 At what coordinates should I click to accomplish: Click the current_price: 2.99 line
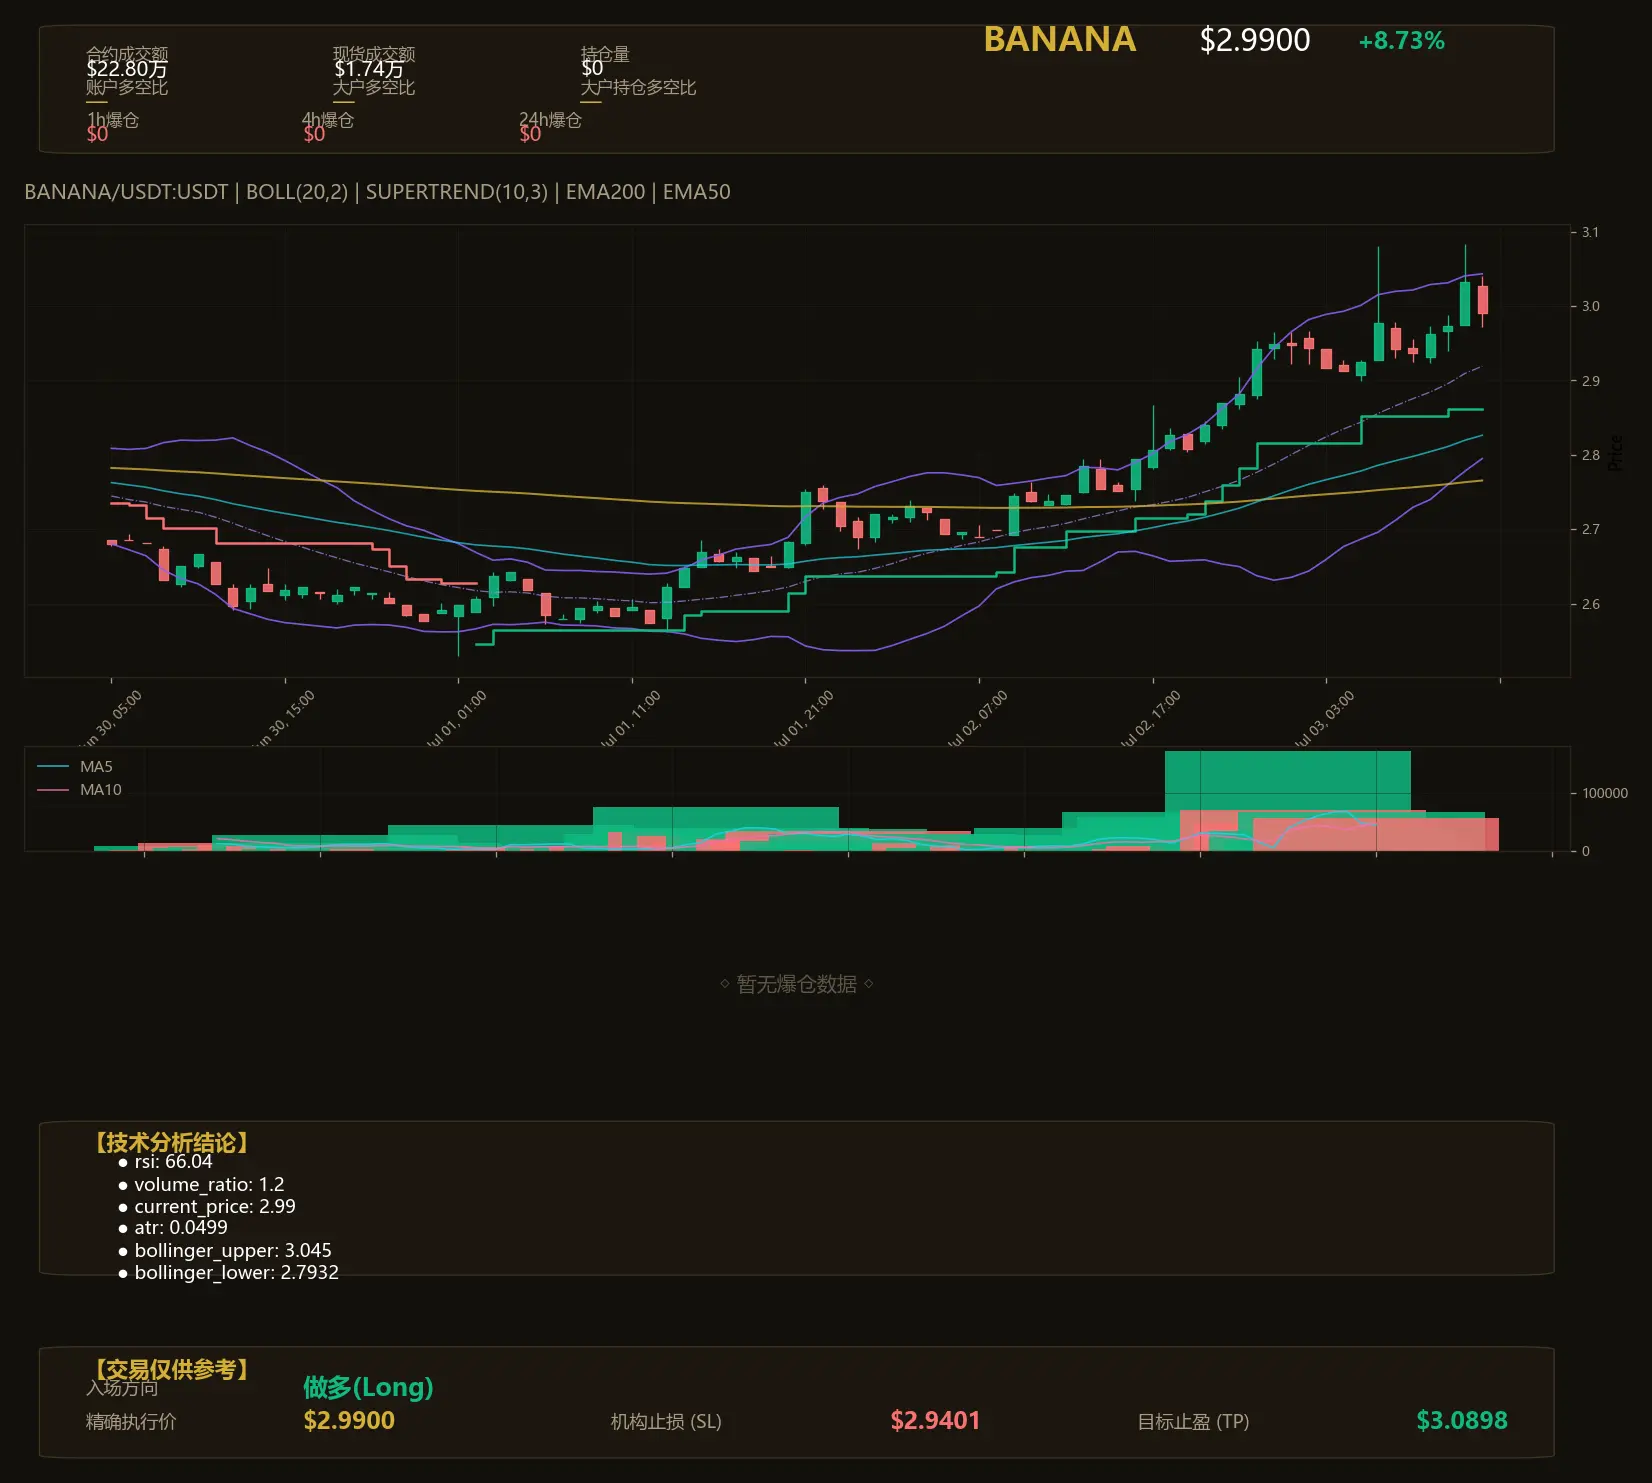215,1207
